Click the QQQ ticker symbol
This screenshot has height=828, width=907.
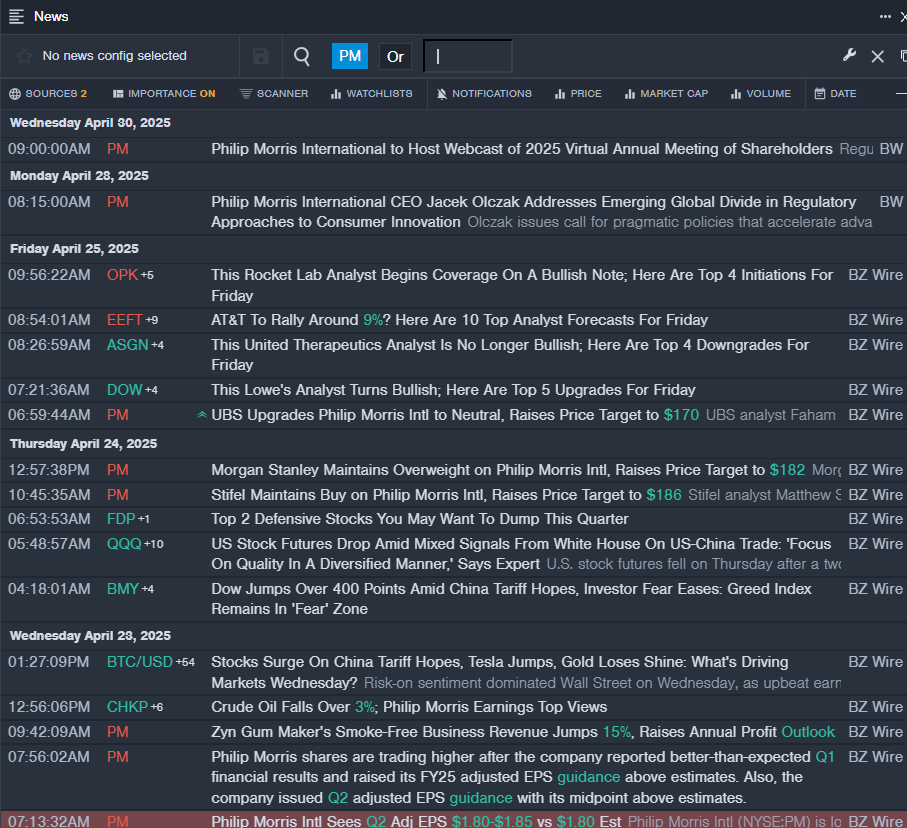tap(124, 544)
